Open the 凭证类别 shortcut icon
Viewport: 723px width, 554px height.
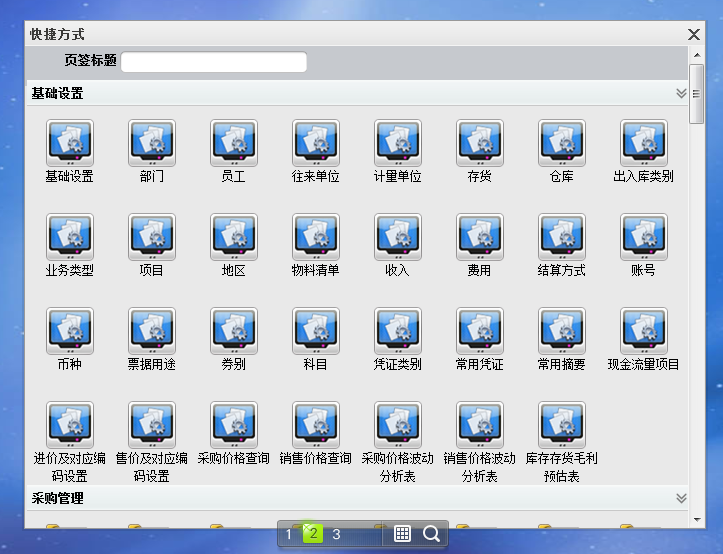click(398, 331)
